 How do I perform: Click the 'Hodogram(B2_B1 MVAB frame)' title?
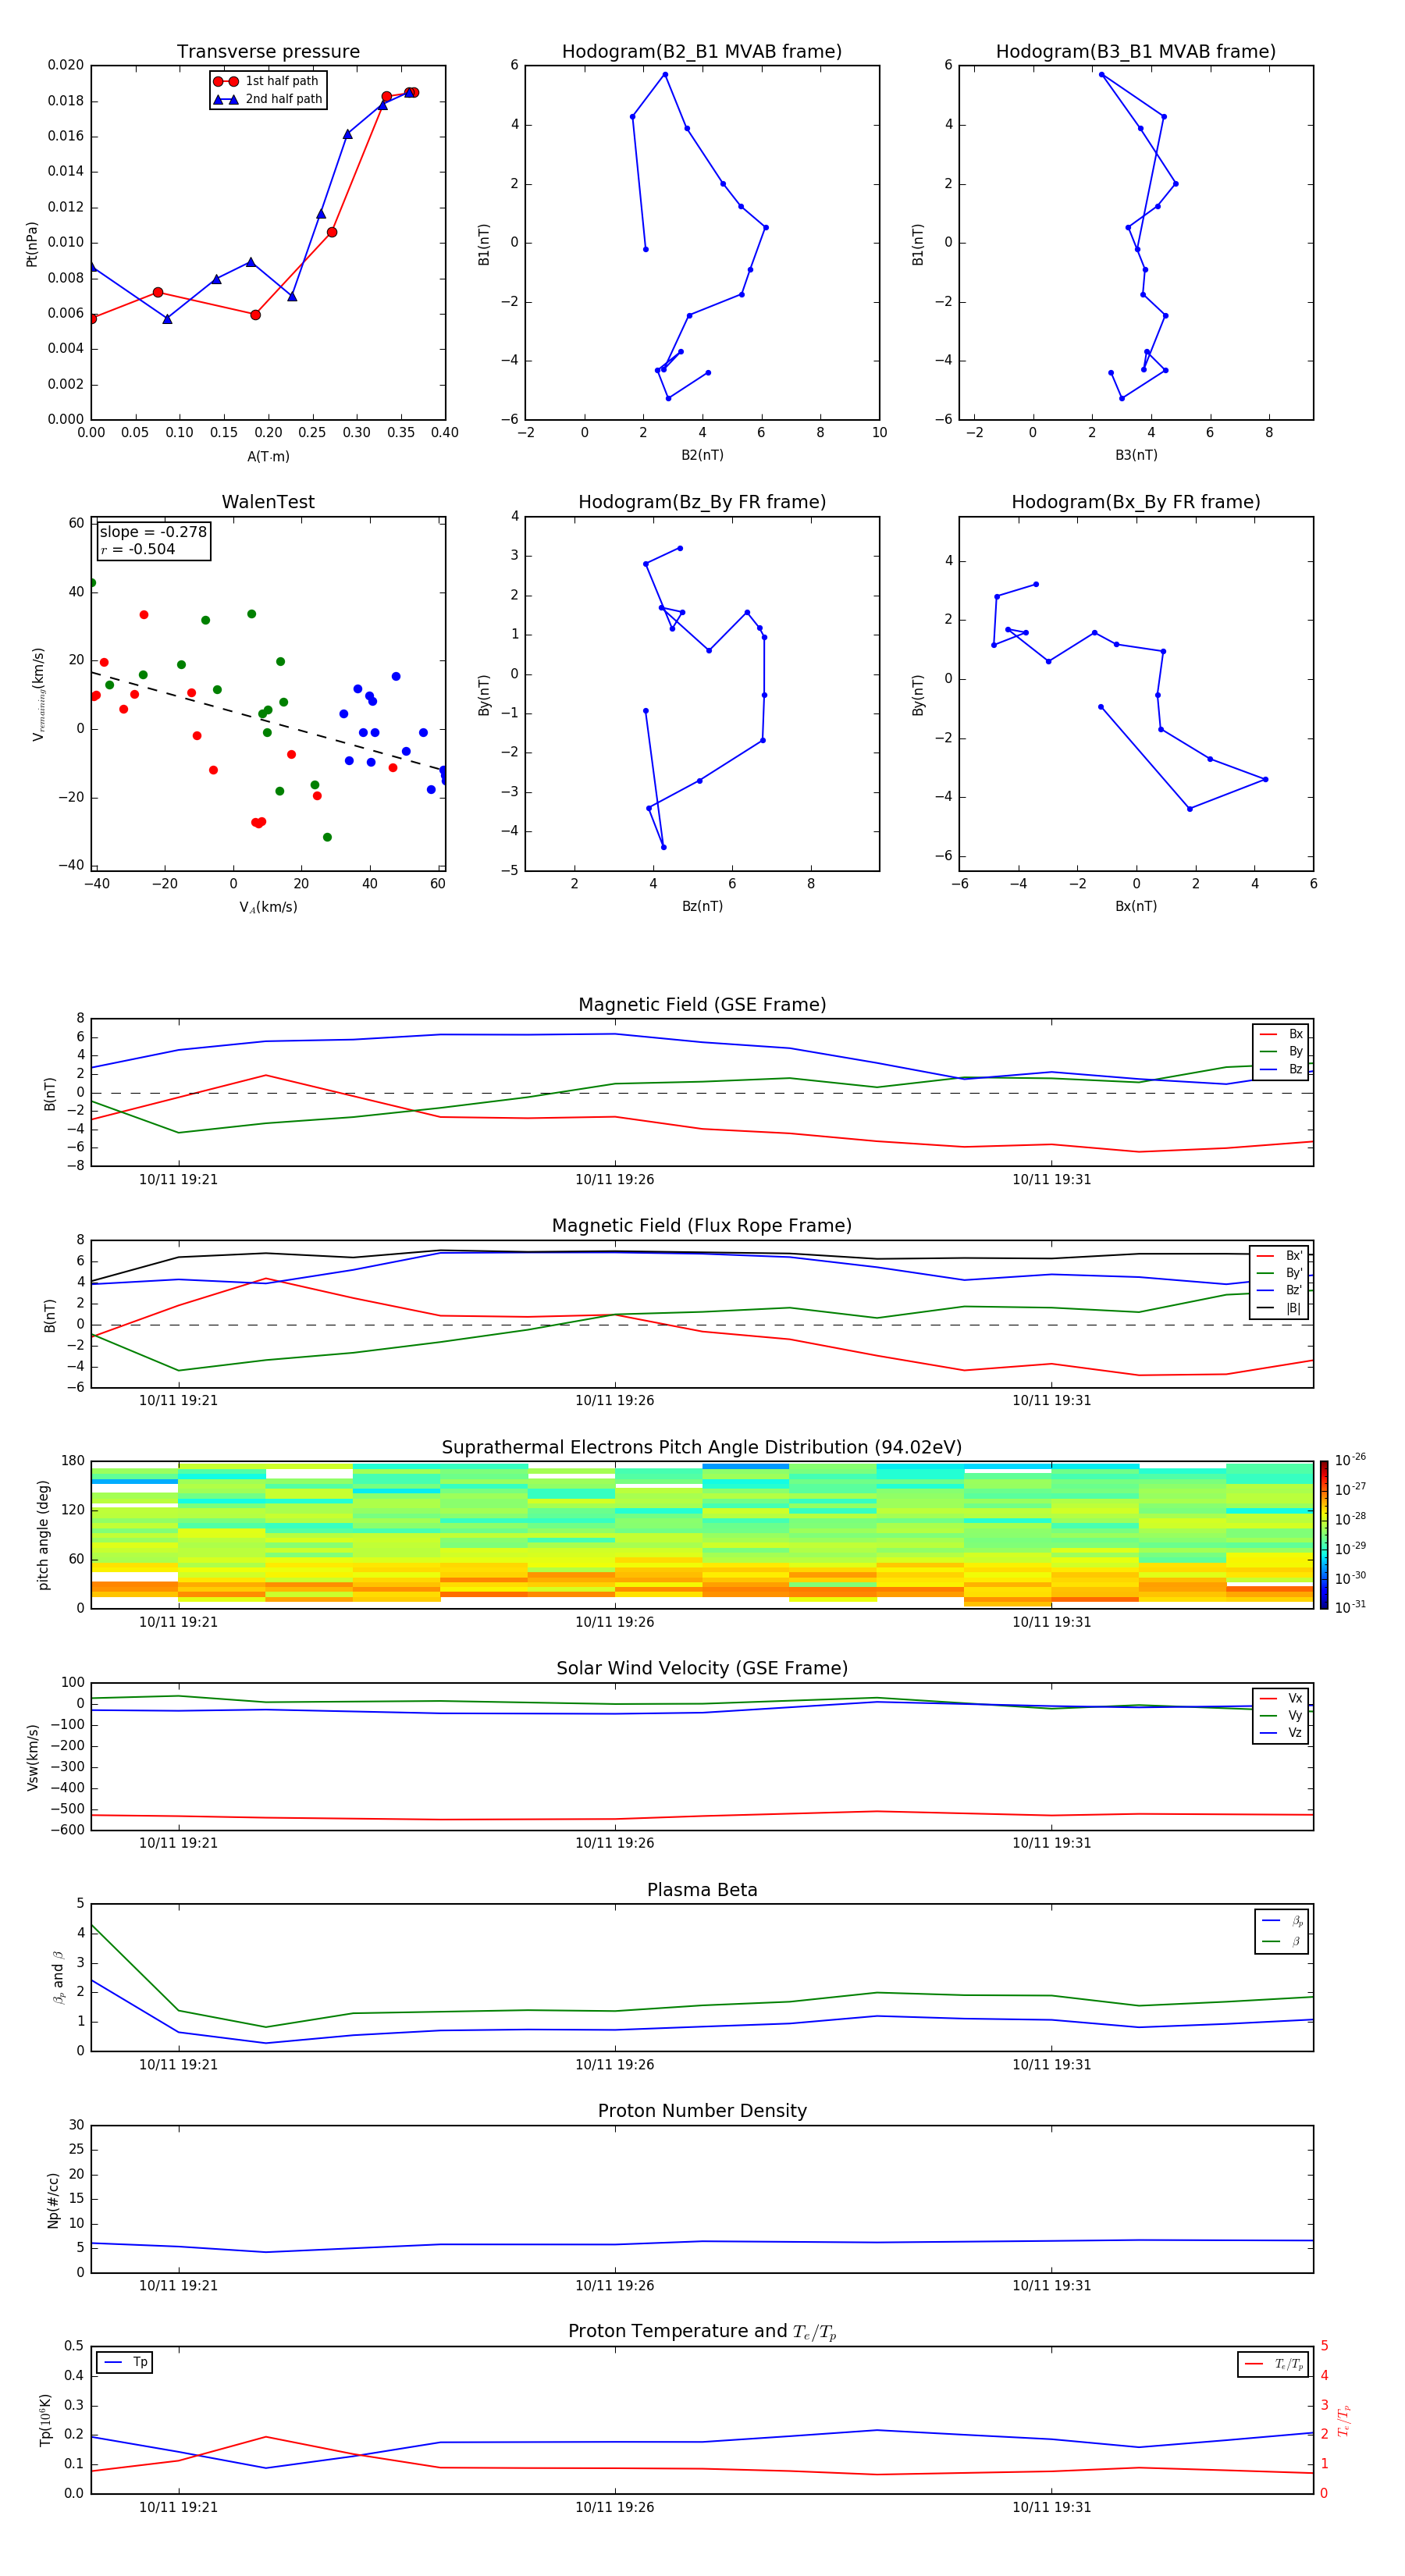(702, 52)
